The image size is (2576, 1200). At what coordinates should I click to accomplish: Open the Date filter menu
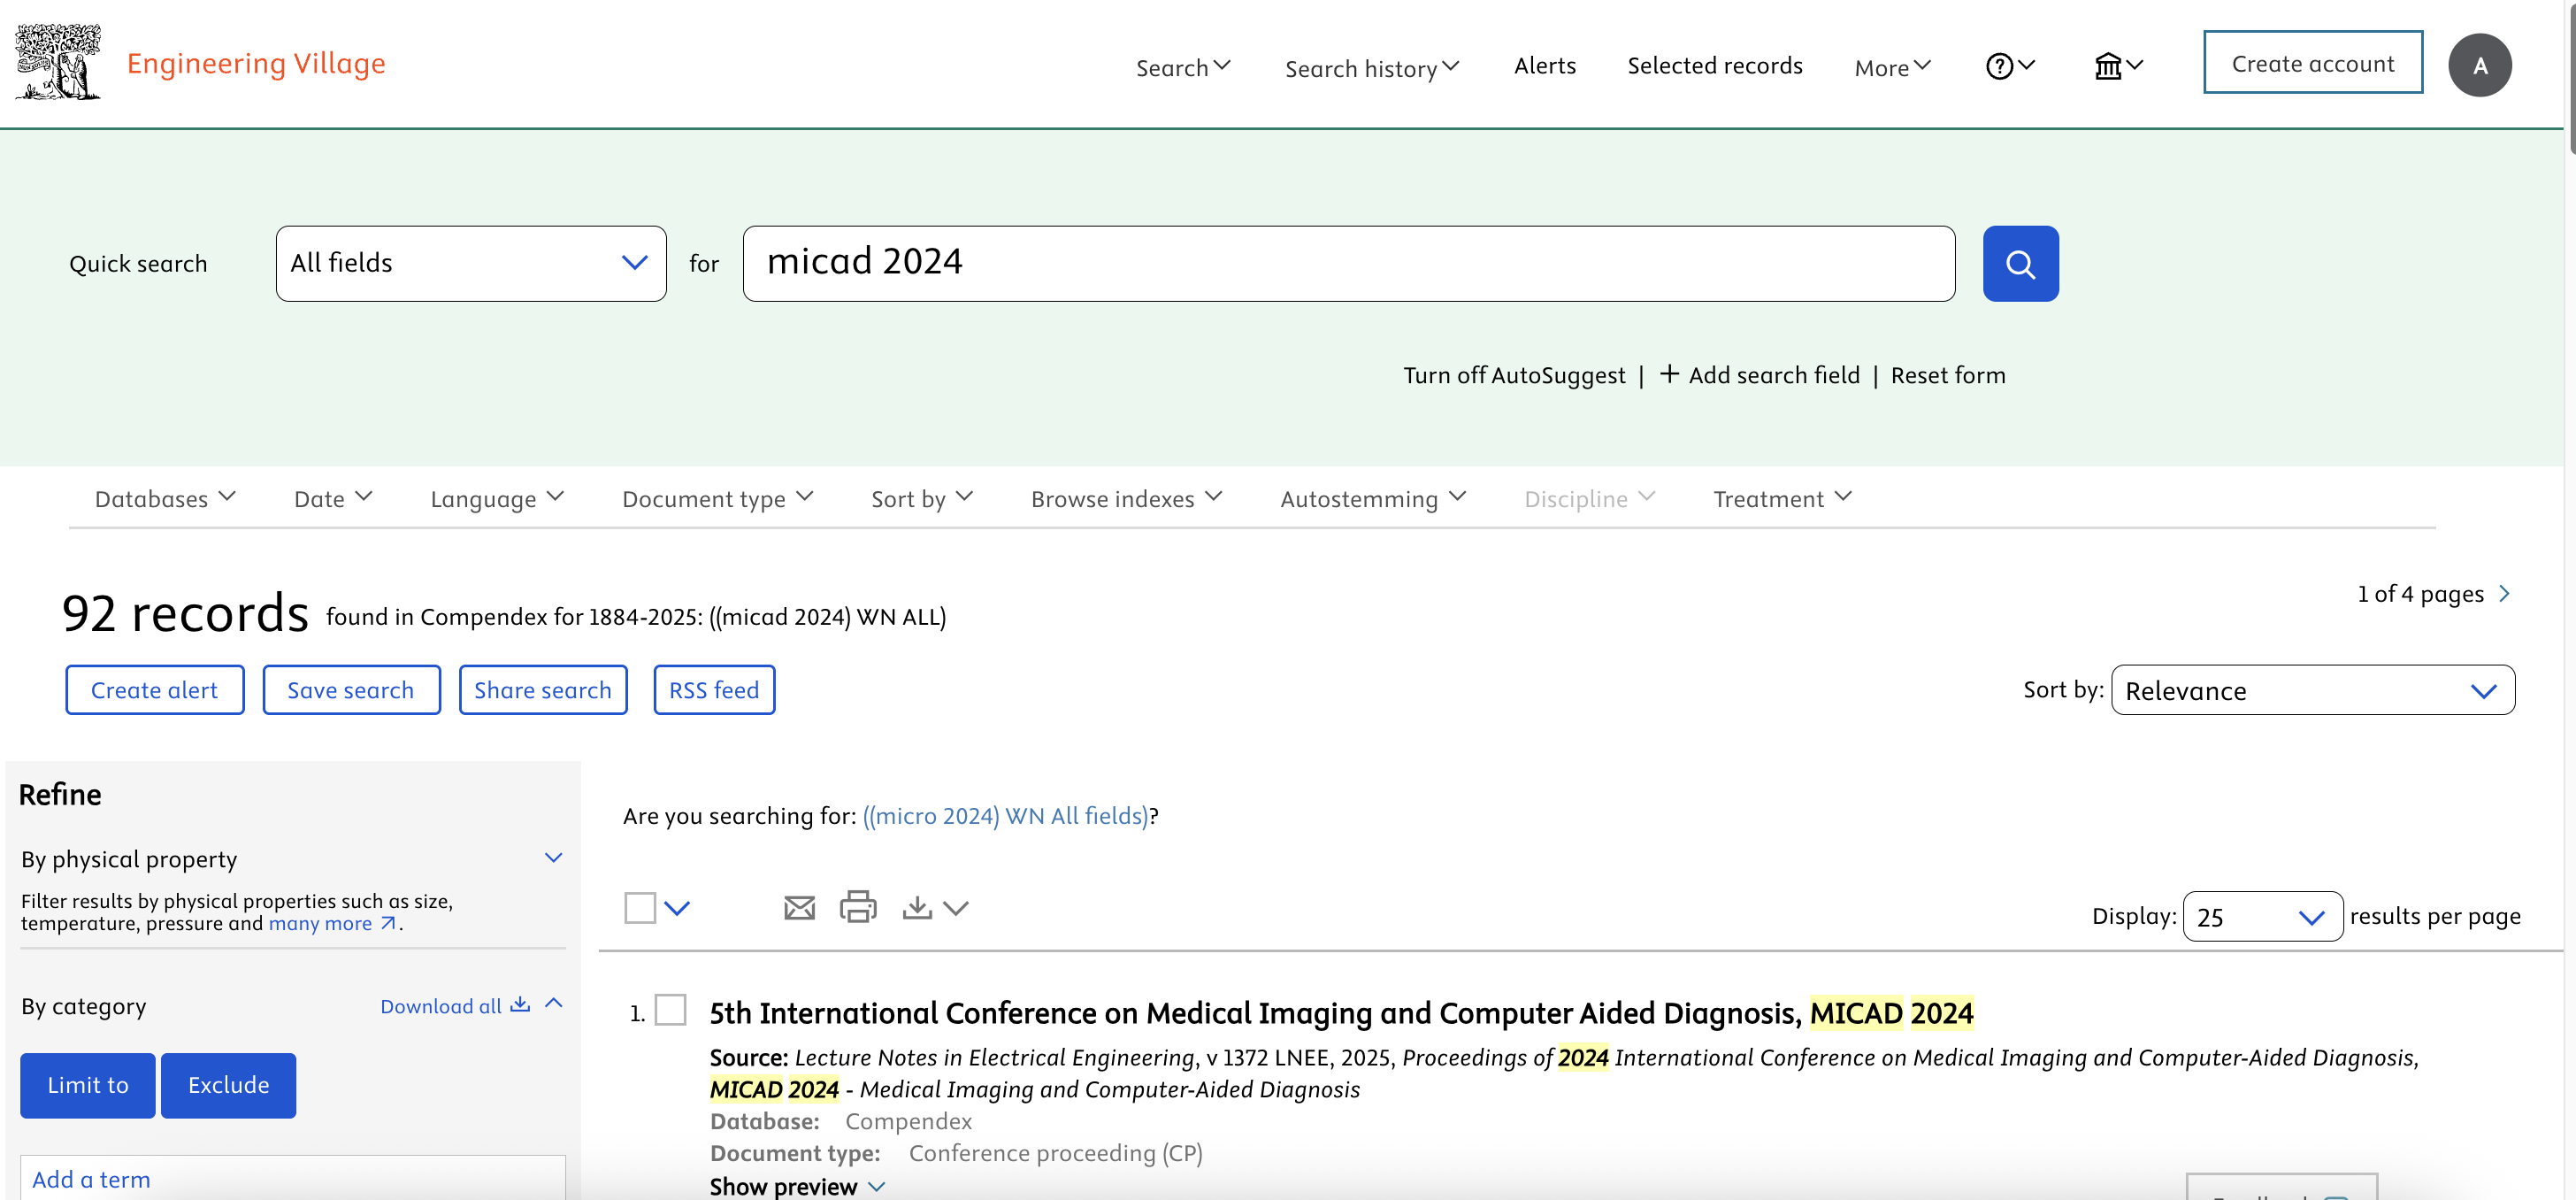coord(333,498)
